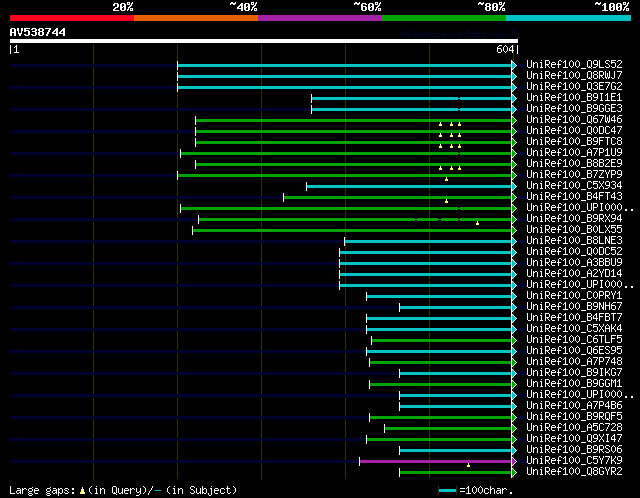Click the UniRef100_Q8GYR2 label

pyautogui.click(x=574, y=472)
